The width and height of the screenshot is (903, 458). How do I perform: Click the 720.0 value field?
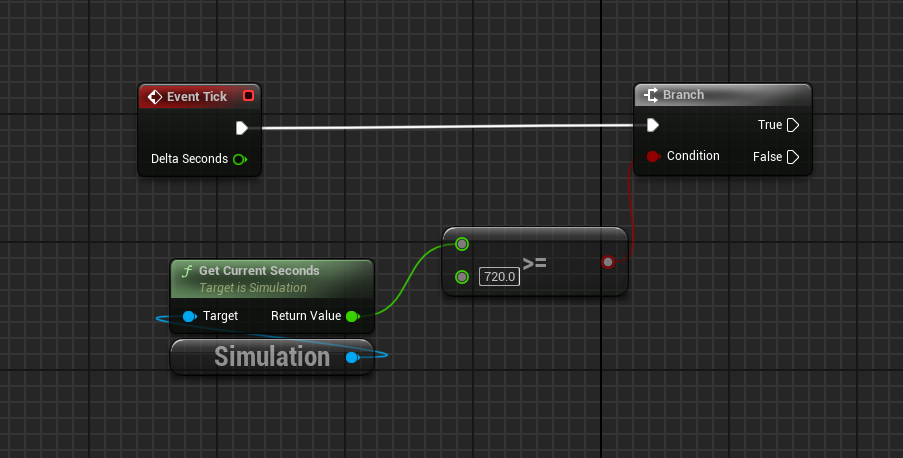[x=499, y=276]
